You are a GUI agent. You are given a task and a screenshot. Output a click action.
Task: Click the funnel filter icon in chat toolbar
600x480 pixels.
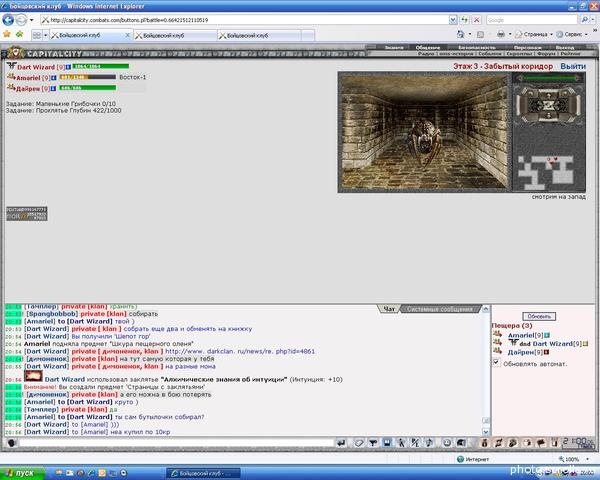point(373,443)
